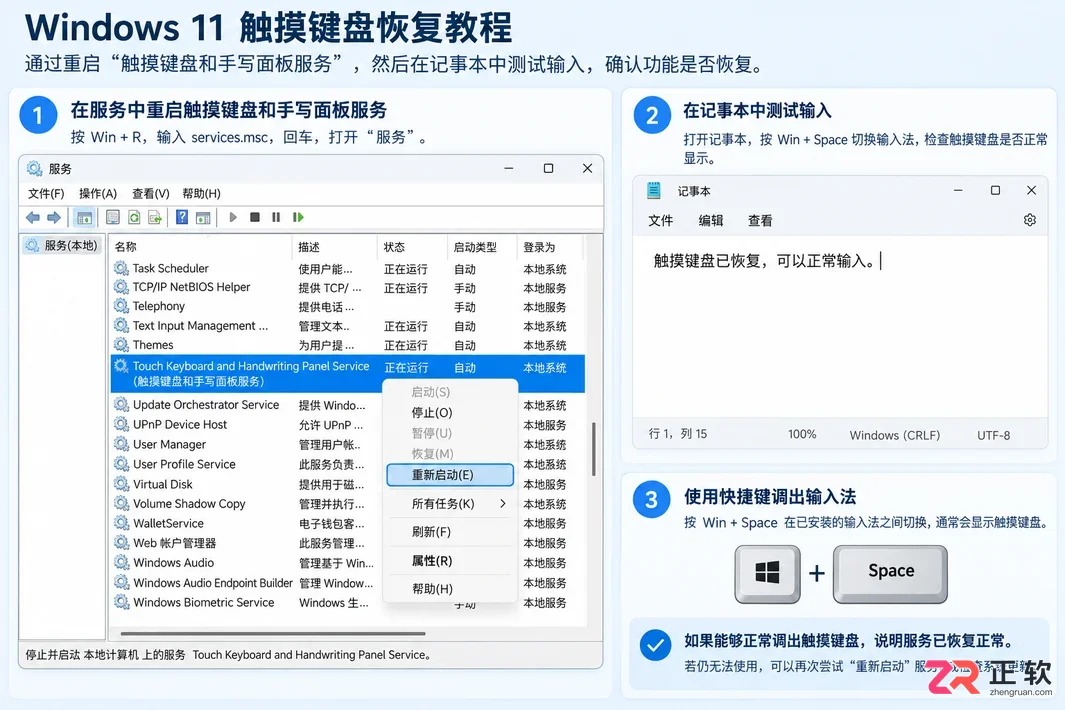Open Notepad settings gear icon

1030,220
